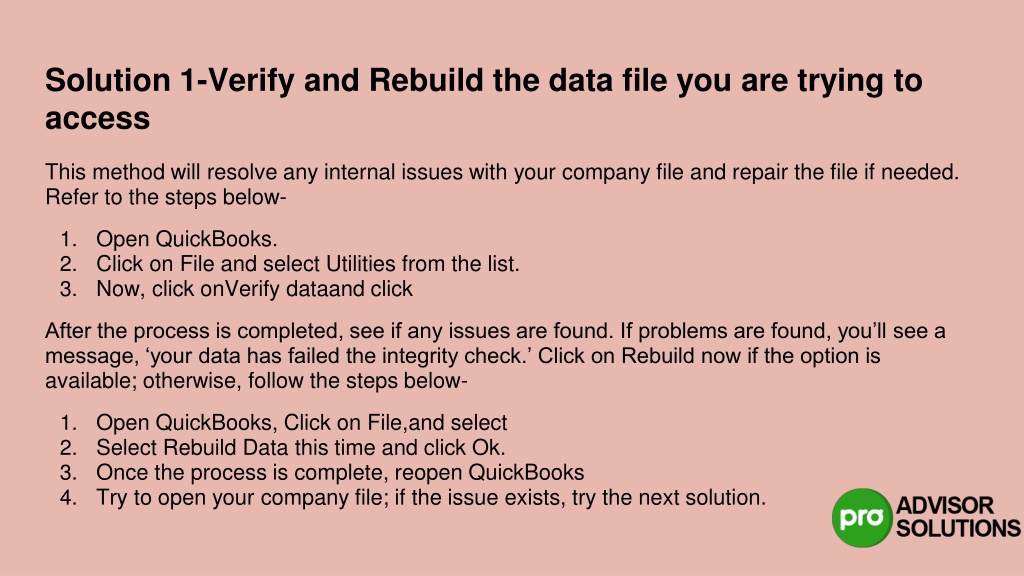Screen dimensions: 1024x576
Task: Click the Solution 1 heading text
Action: [483, 99]
